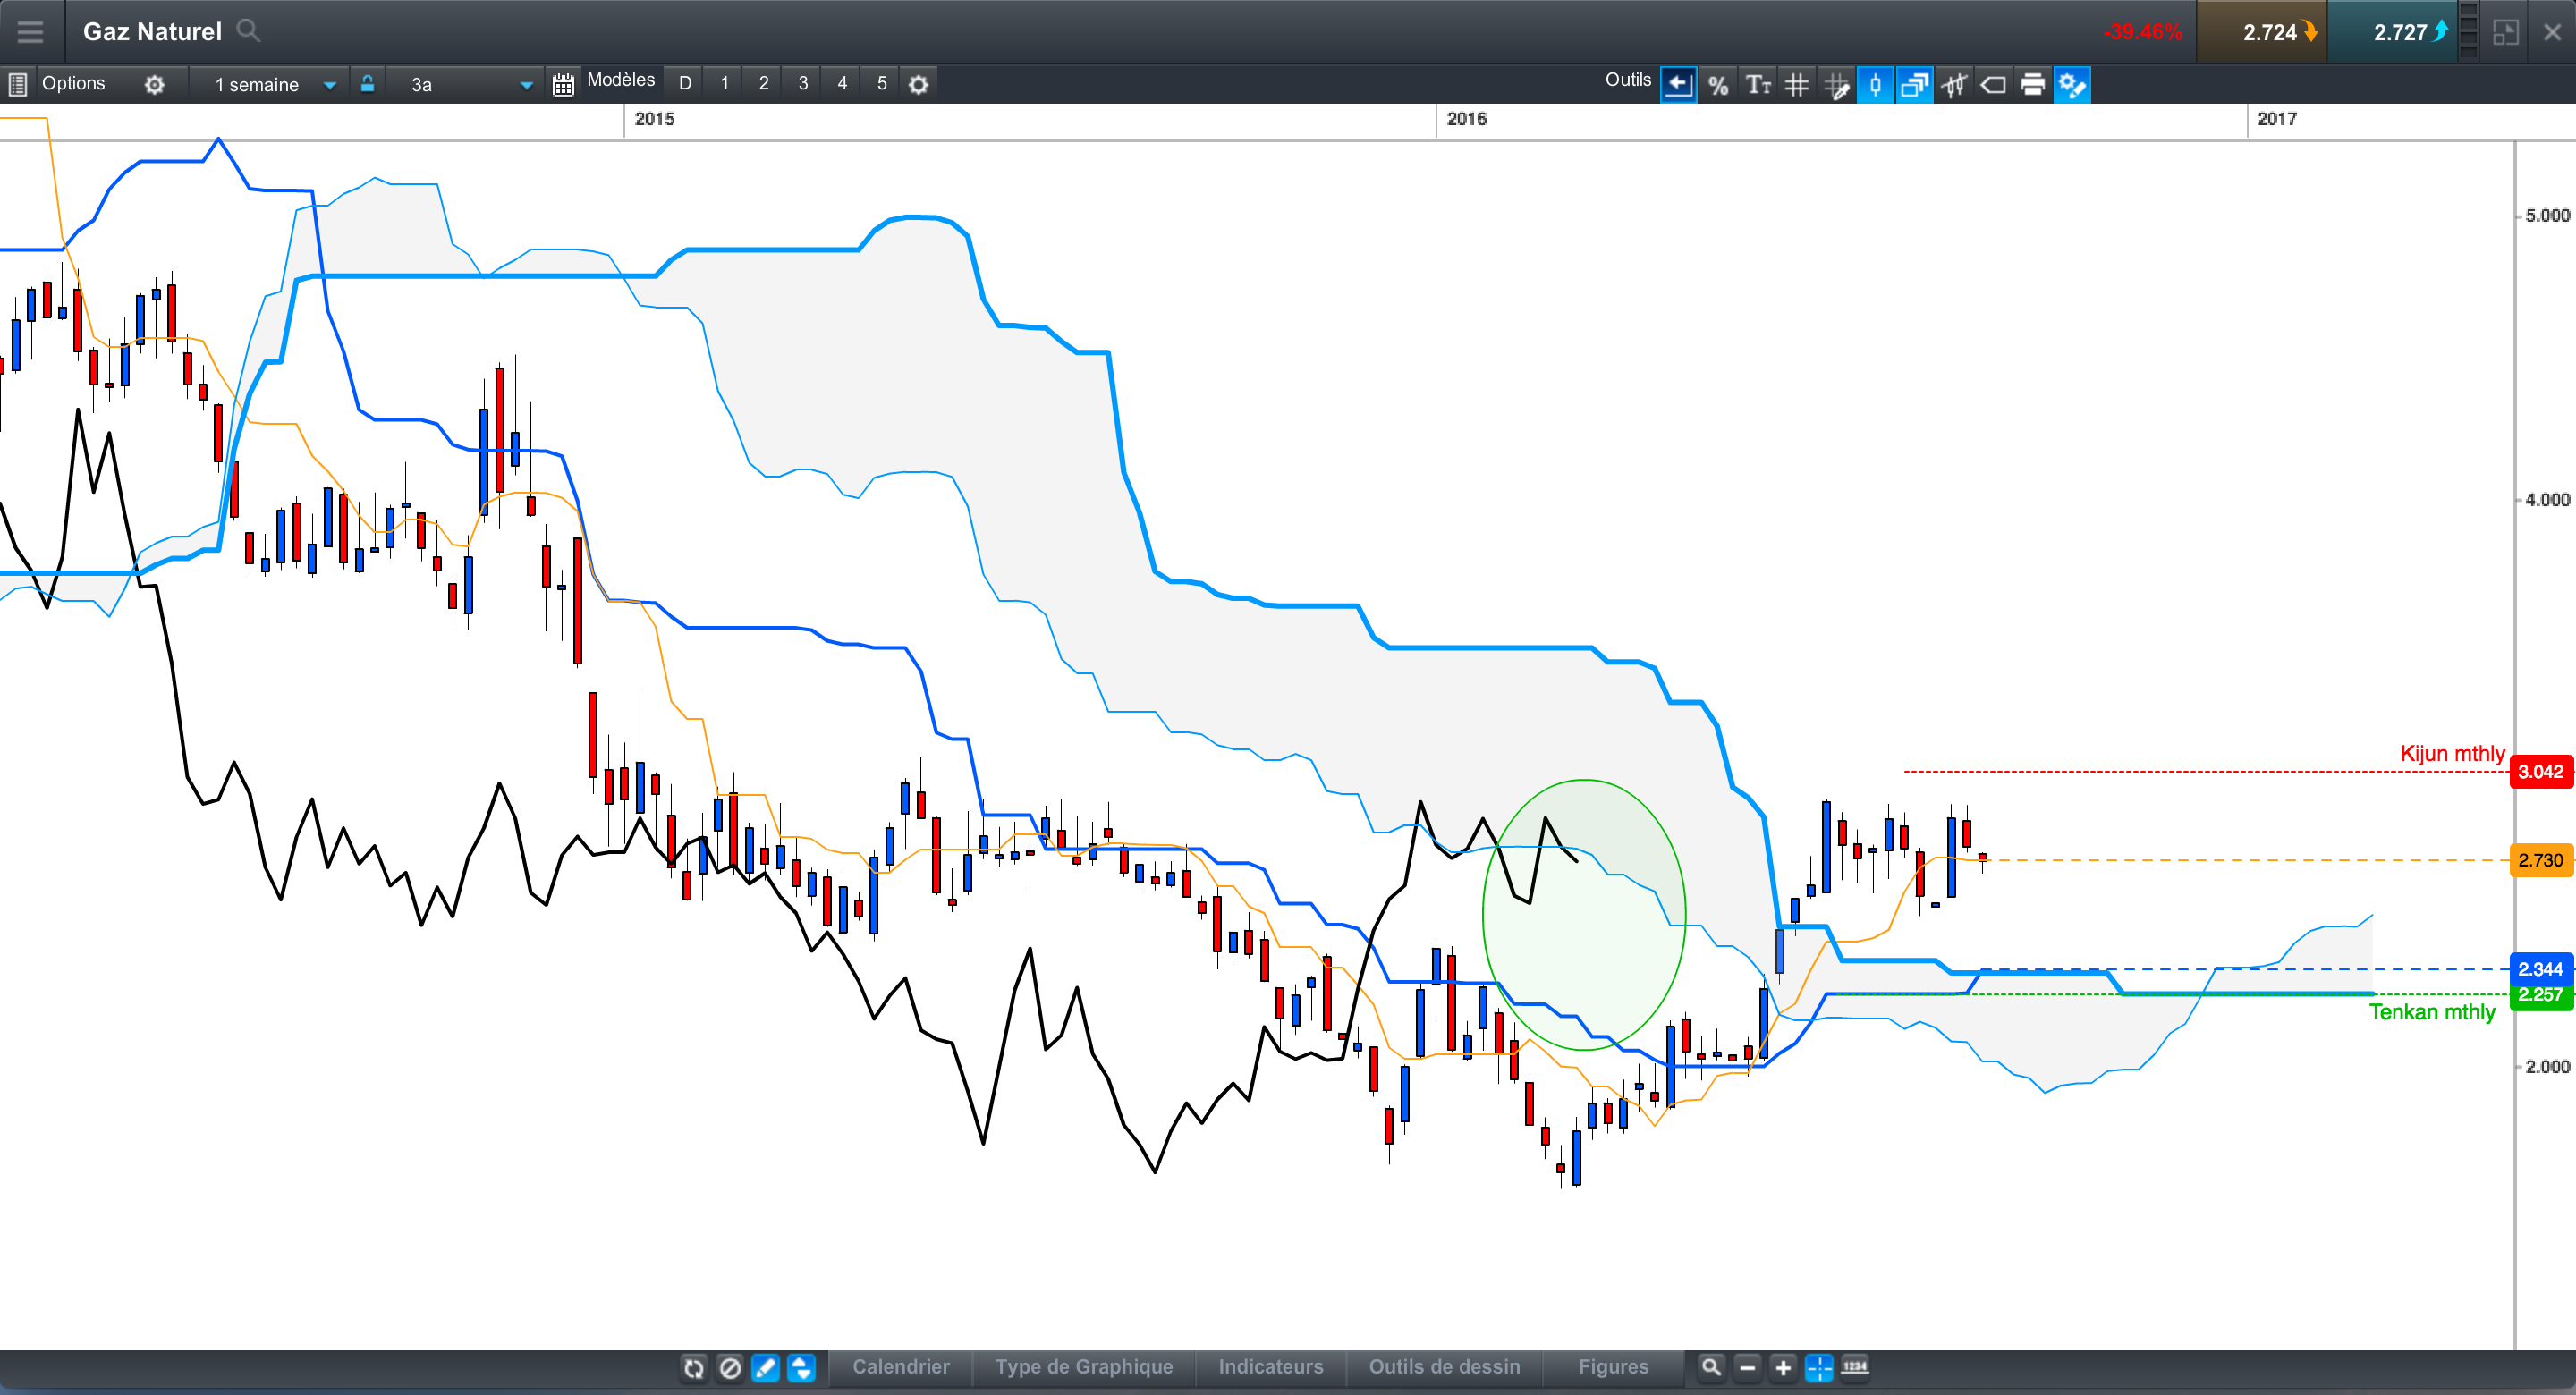Click the printer icon in Outils toolbar
The width and height of the screenshot is (2576, 1395).
(x=2032, y=85)
